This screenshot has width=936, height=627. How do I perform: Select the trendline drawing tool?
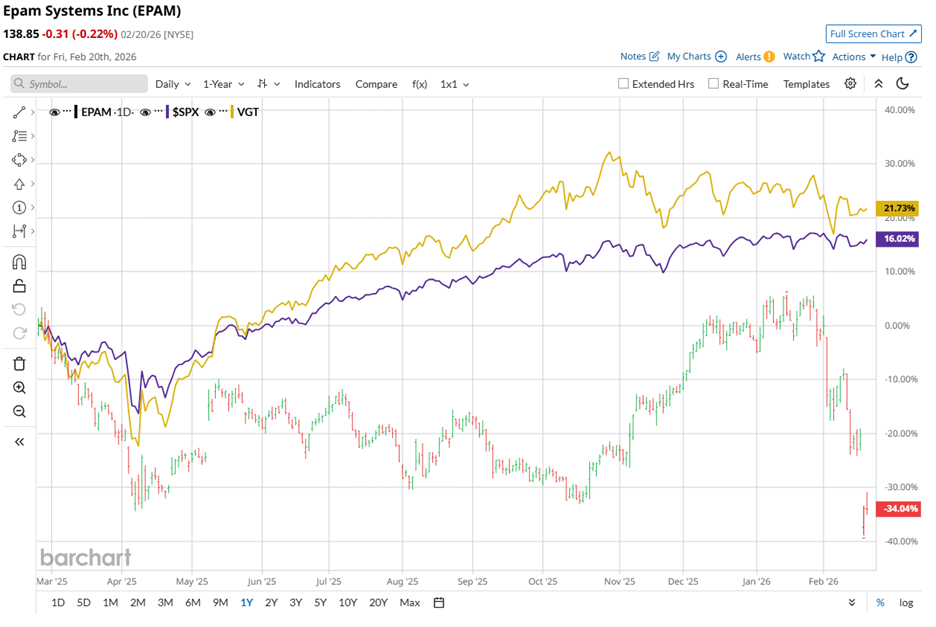20,111
